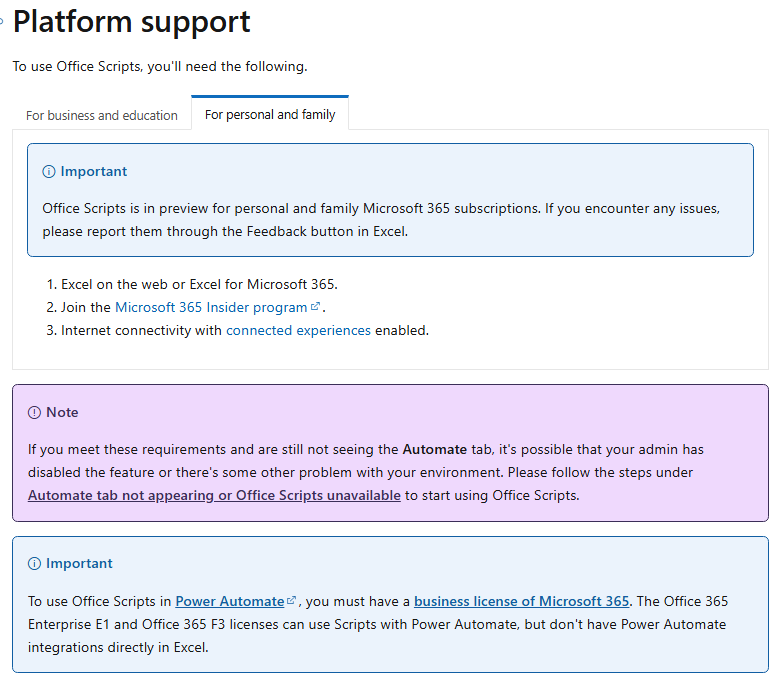The height and width of the screenshot is (680, 778).
Task: Click the Note heading text in the purple box
Action: 62,412
